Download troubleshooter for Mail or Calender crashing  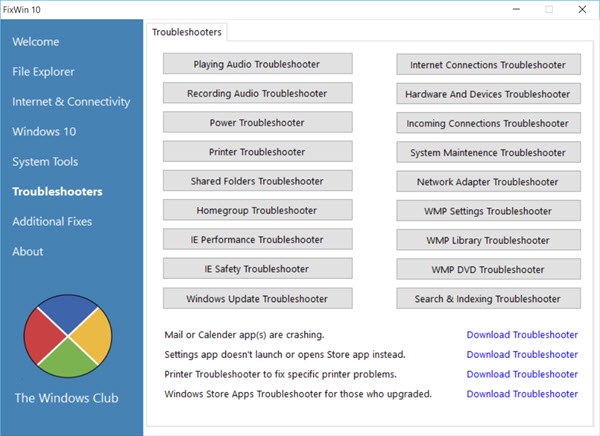[x=522, y=335]
